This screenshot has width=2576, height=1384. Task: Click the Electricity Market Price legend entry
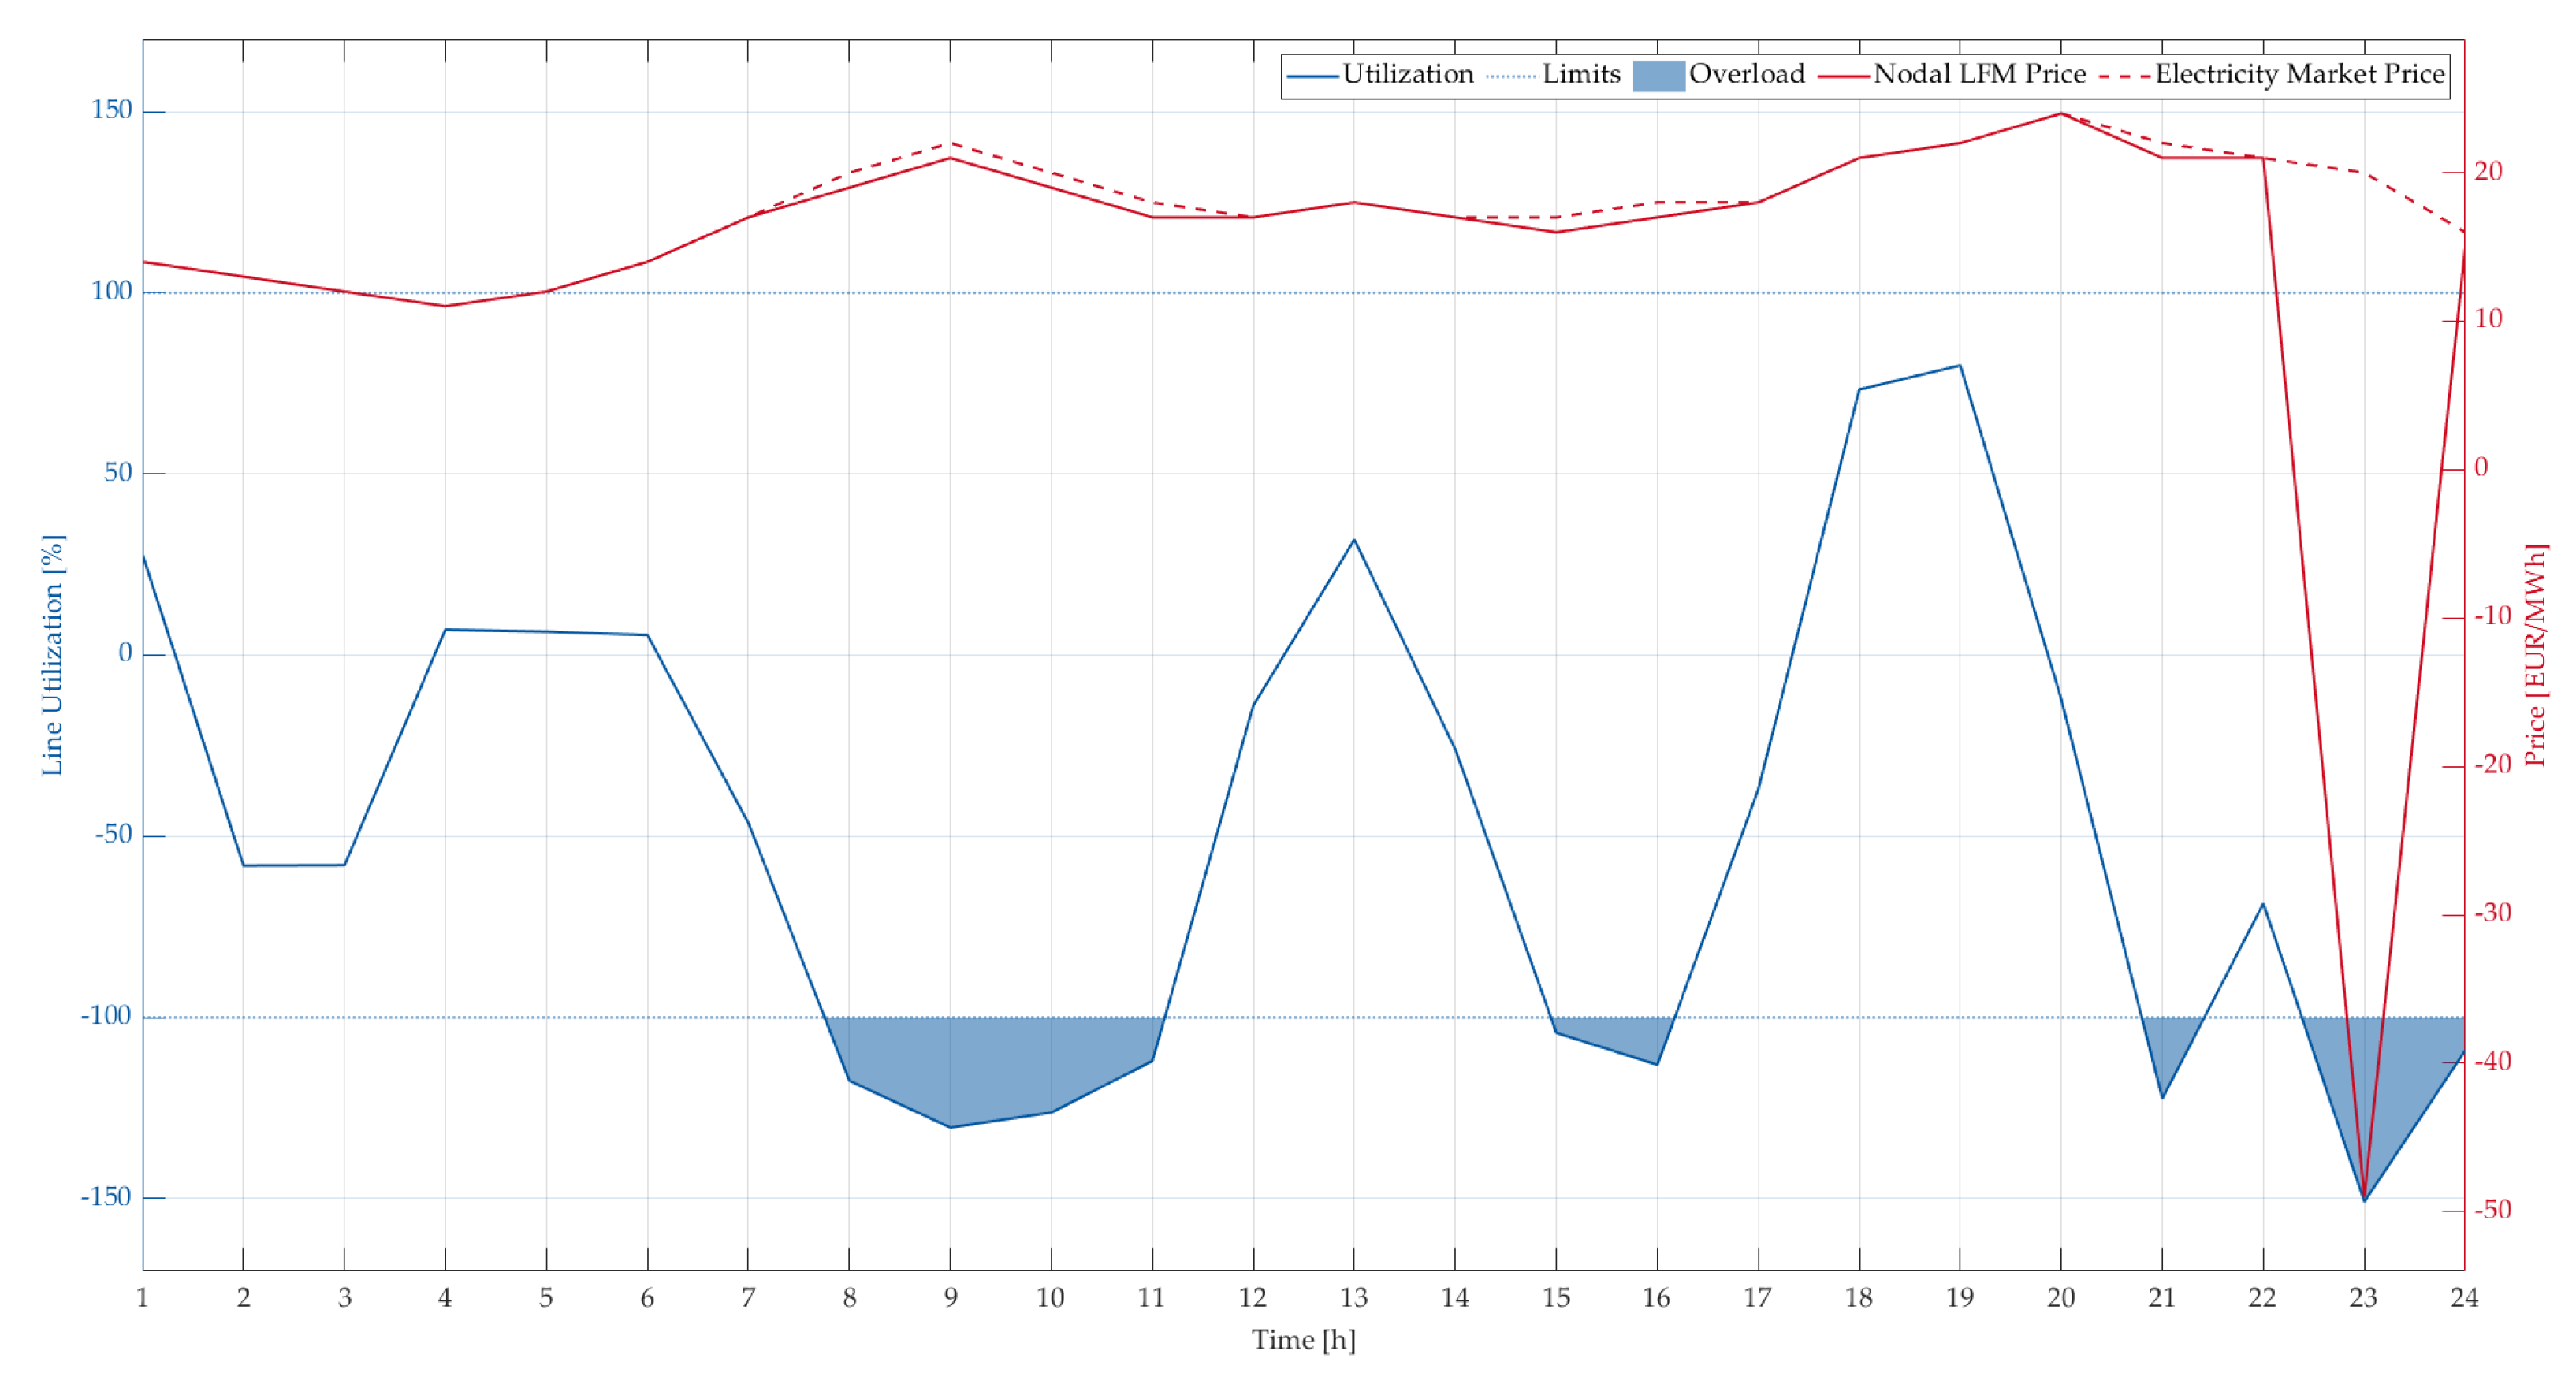[2299, 75]
